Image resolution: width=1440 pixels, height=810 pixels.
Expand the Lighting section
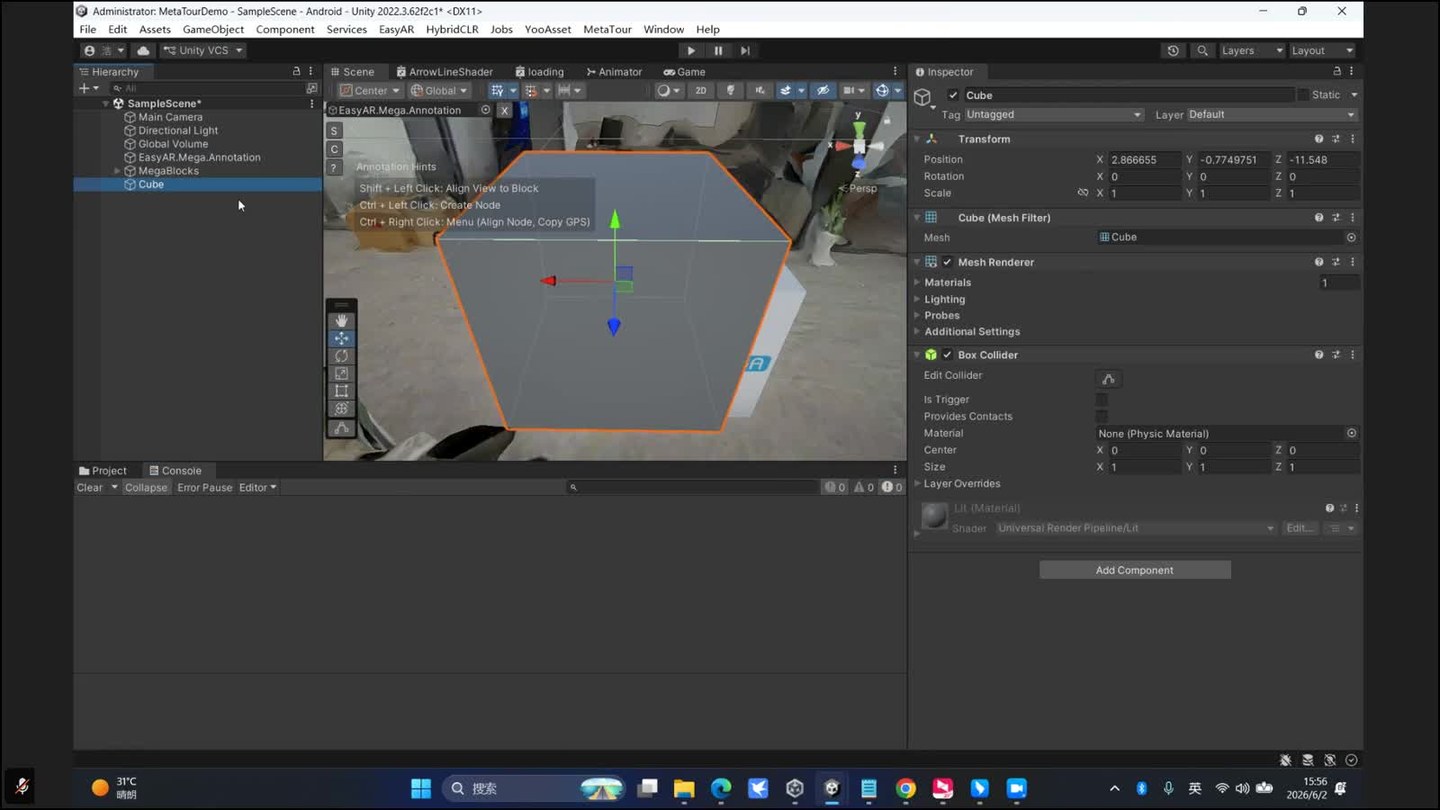pos(917,299)
